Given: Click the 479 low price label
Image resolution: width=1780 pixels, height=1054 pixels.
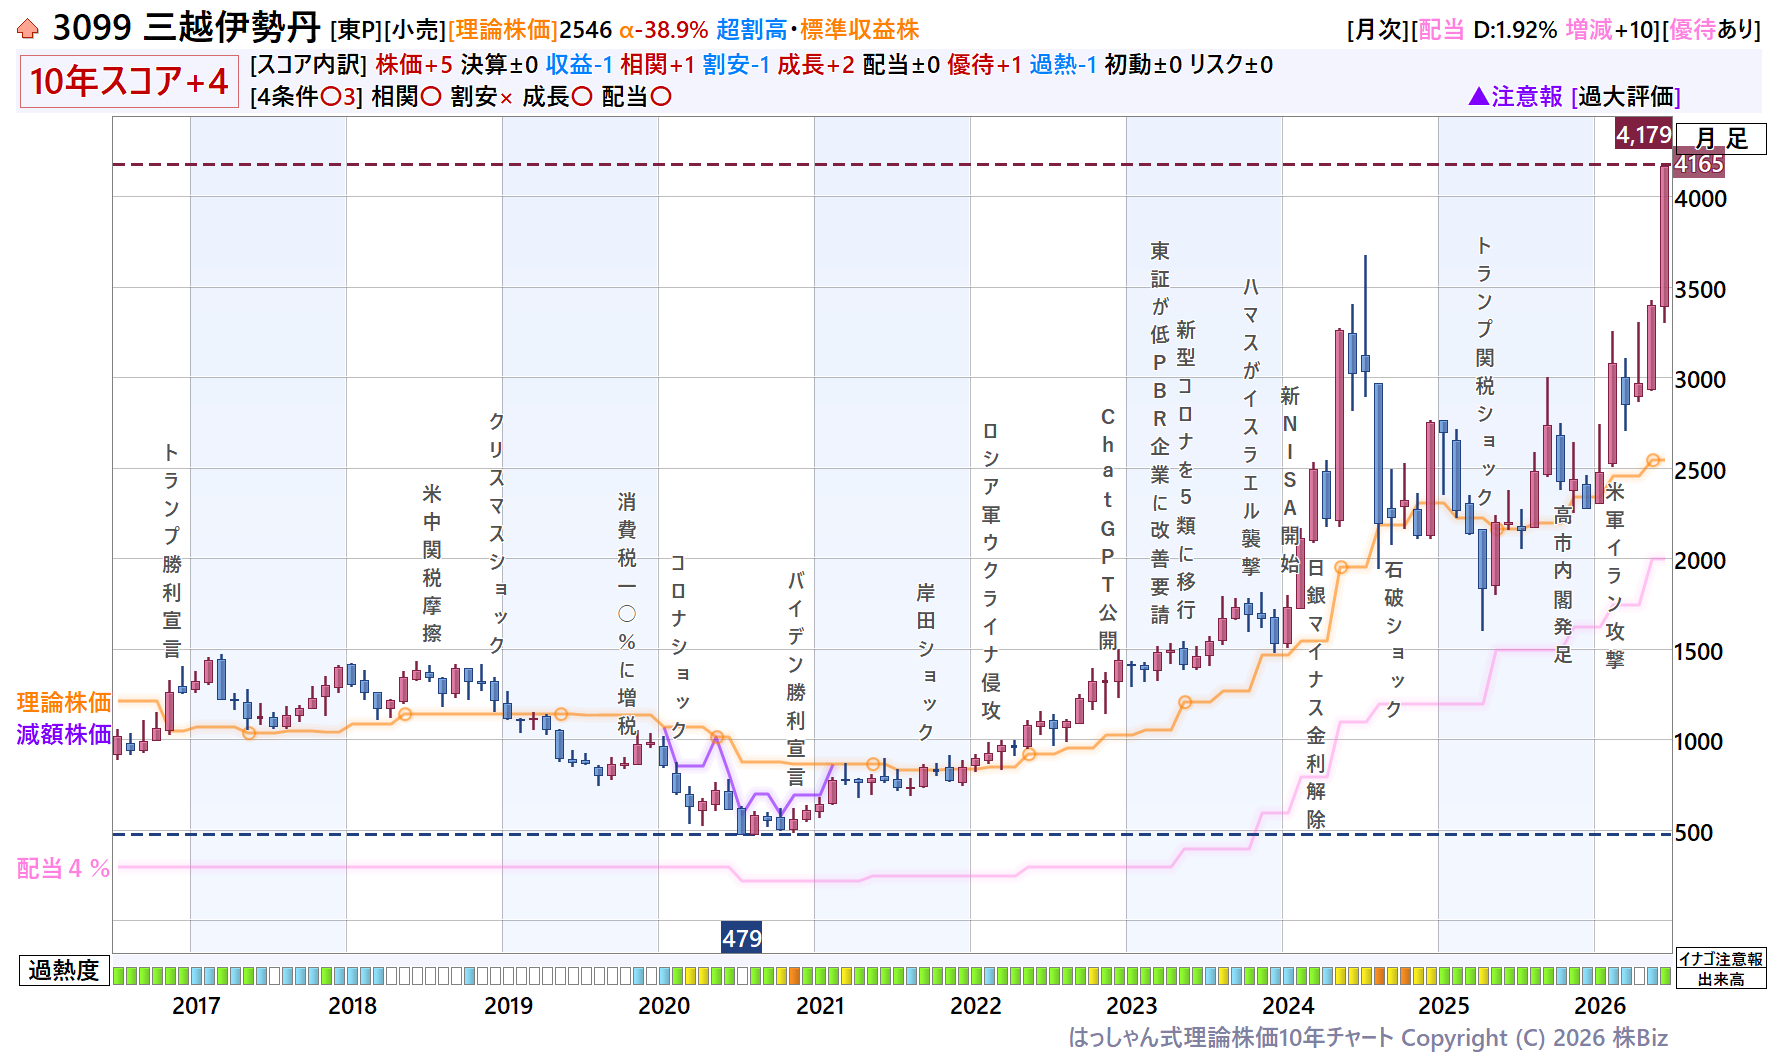Looking at the screenshot, I should pyautogui.click(x=742, y=938).
